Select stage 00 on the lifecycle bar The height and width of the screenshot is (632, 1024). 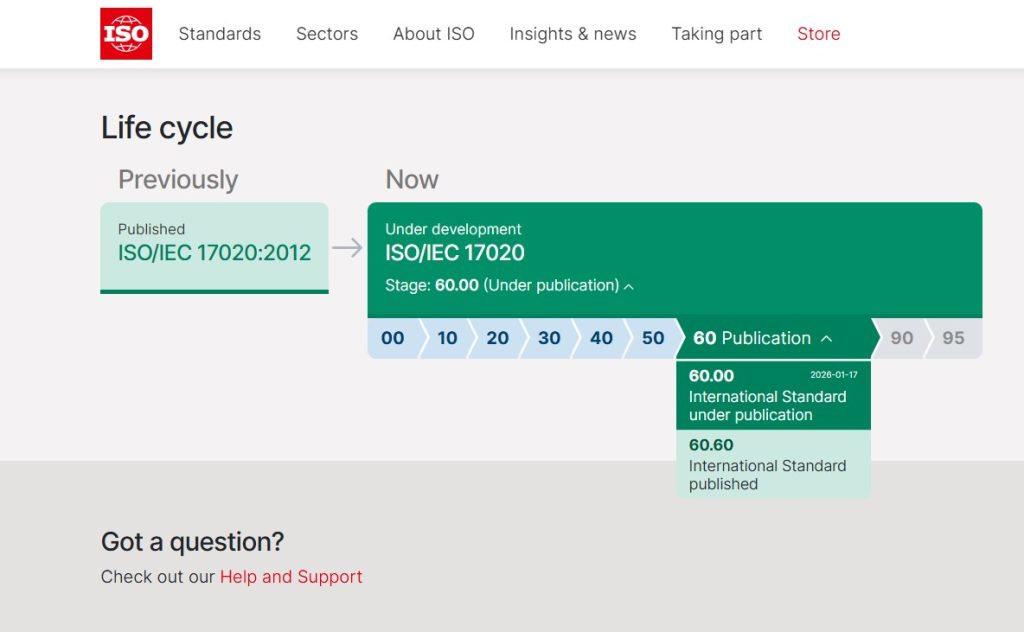[392, 338]
